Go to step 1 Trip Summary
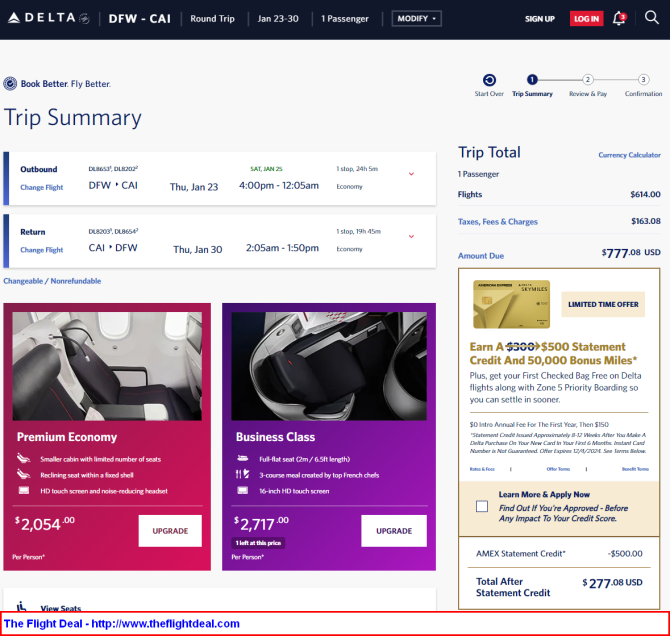 [x=532, y=80]
